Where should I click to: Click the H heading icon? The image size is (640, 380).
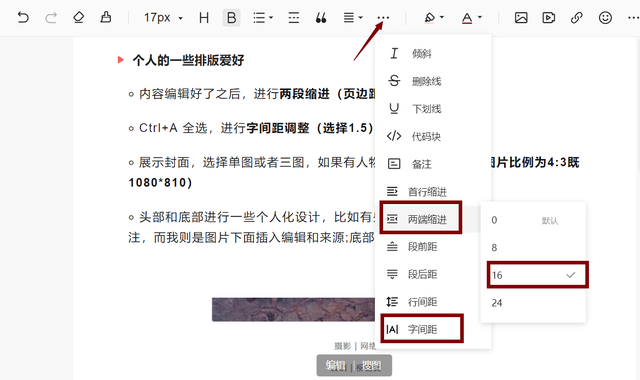[204, 18]
